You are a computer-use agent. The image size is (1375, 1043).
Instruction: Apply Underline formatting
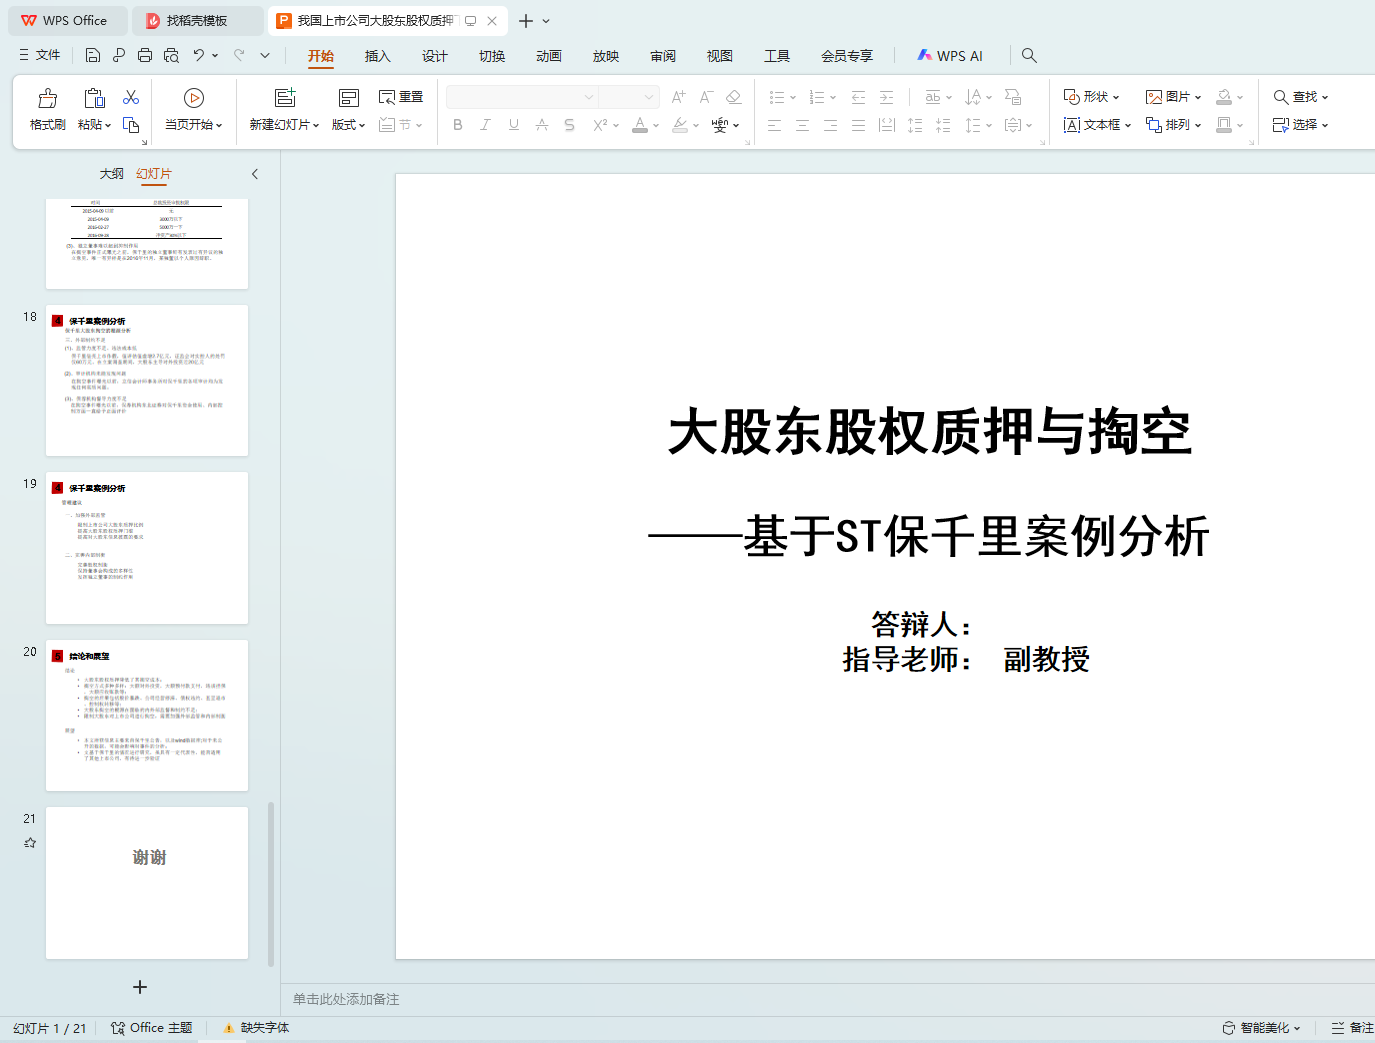pos(514,125)
